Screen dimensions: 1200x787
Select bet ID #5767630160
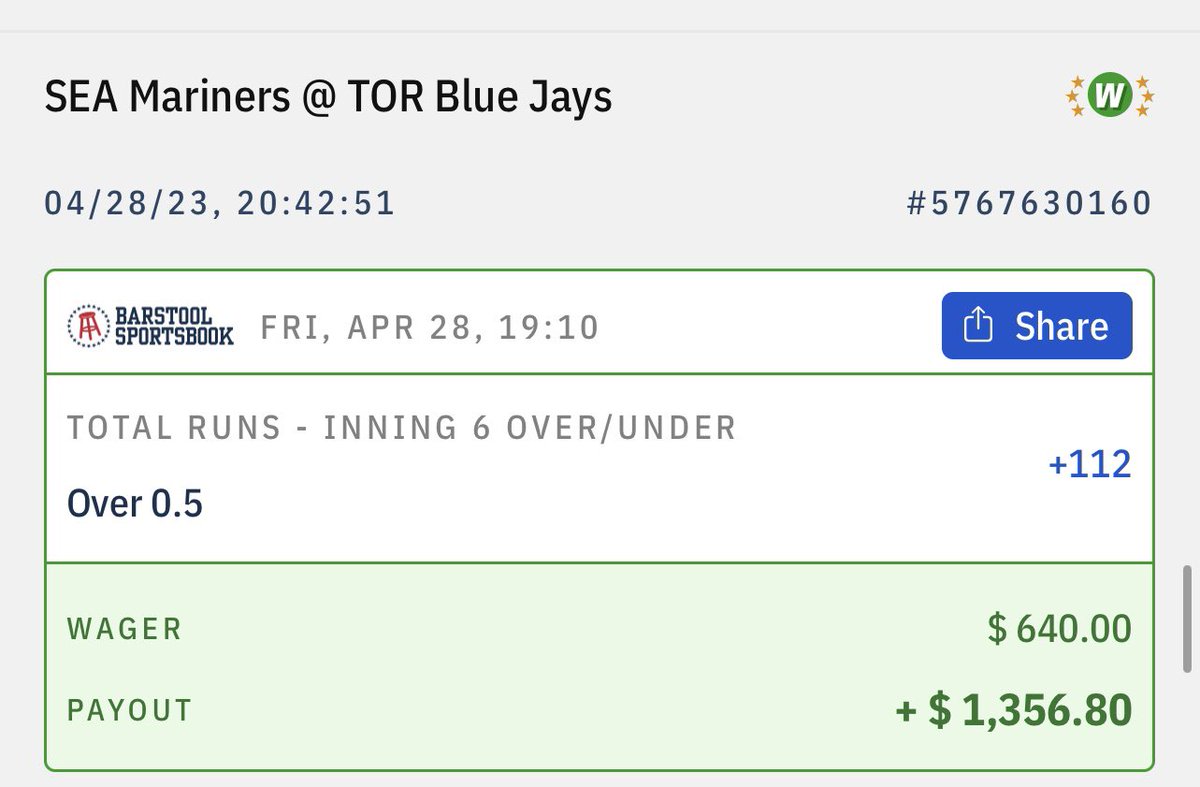click(1029, 204)
